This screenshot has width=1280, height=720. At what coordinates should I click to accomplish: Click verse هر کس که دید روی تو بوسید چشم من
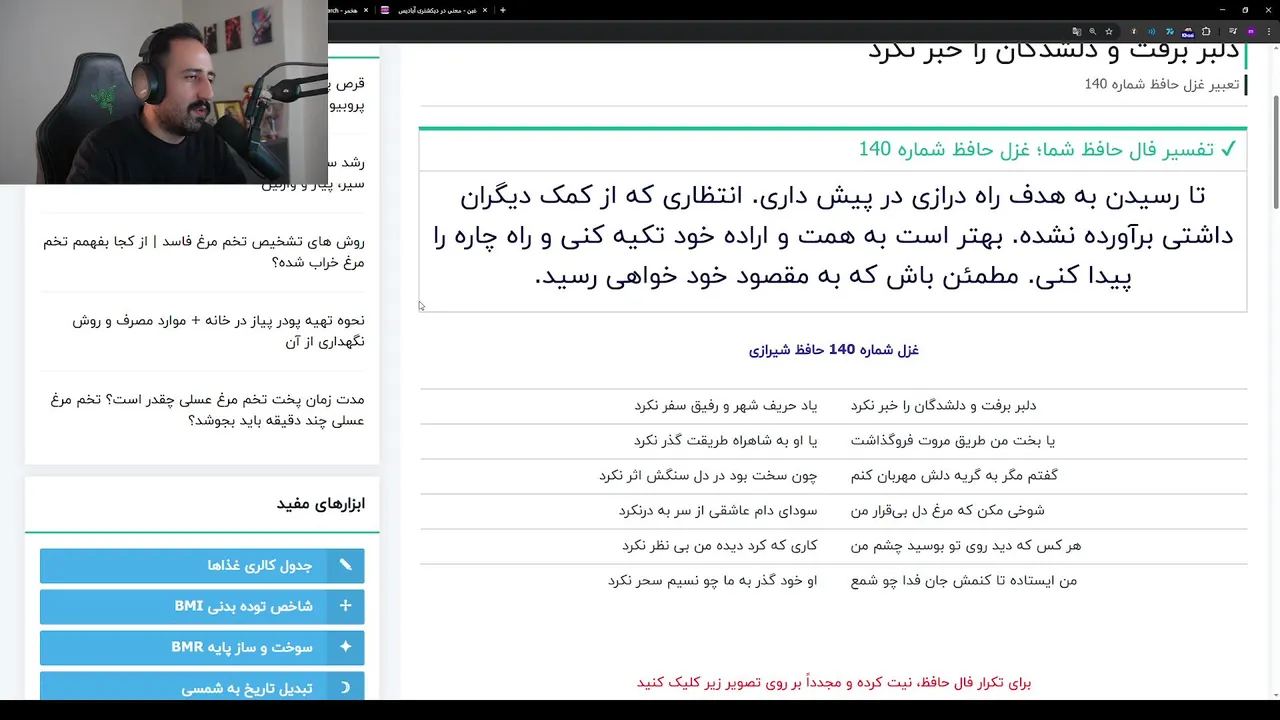(966, 545)
